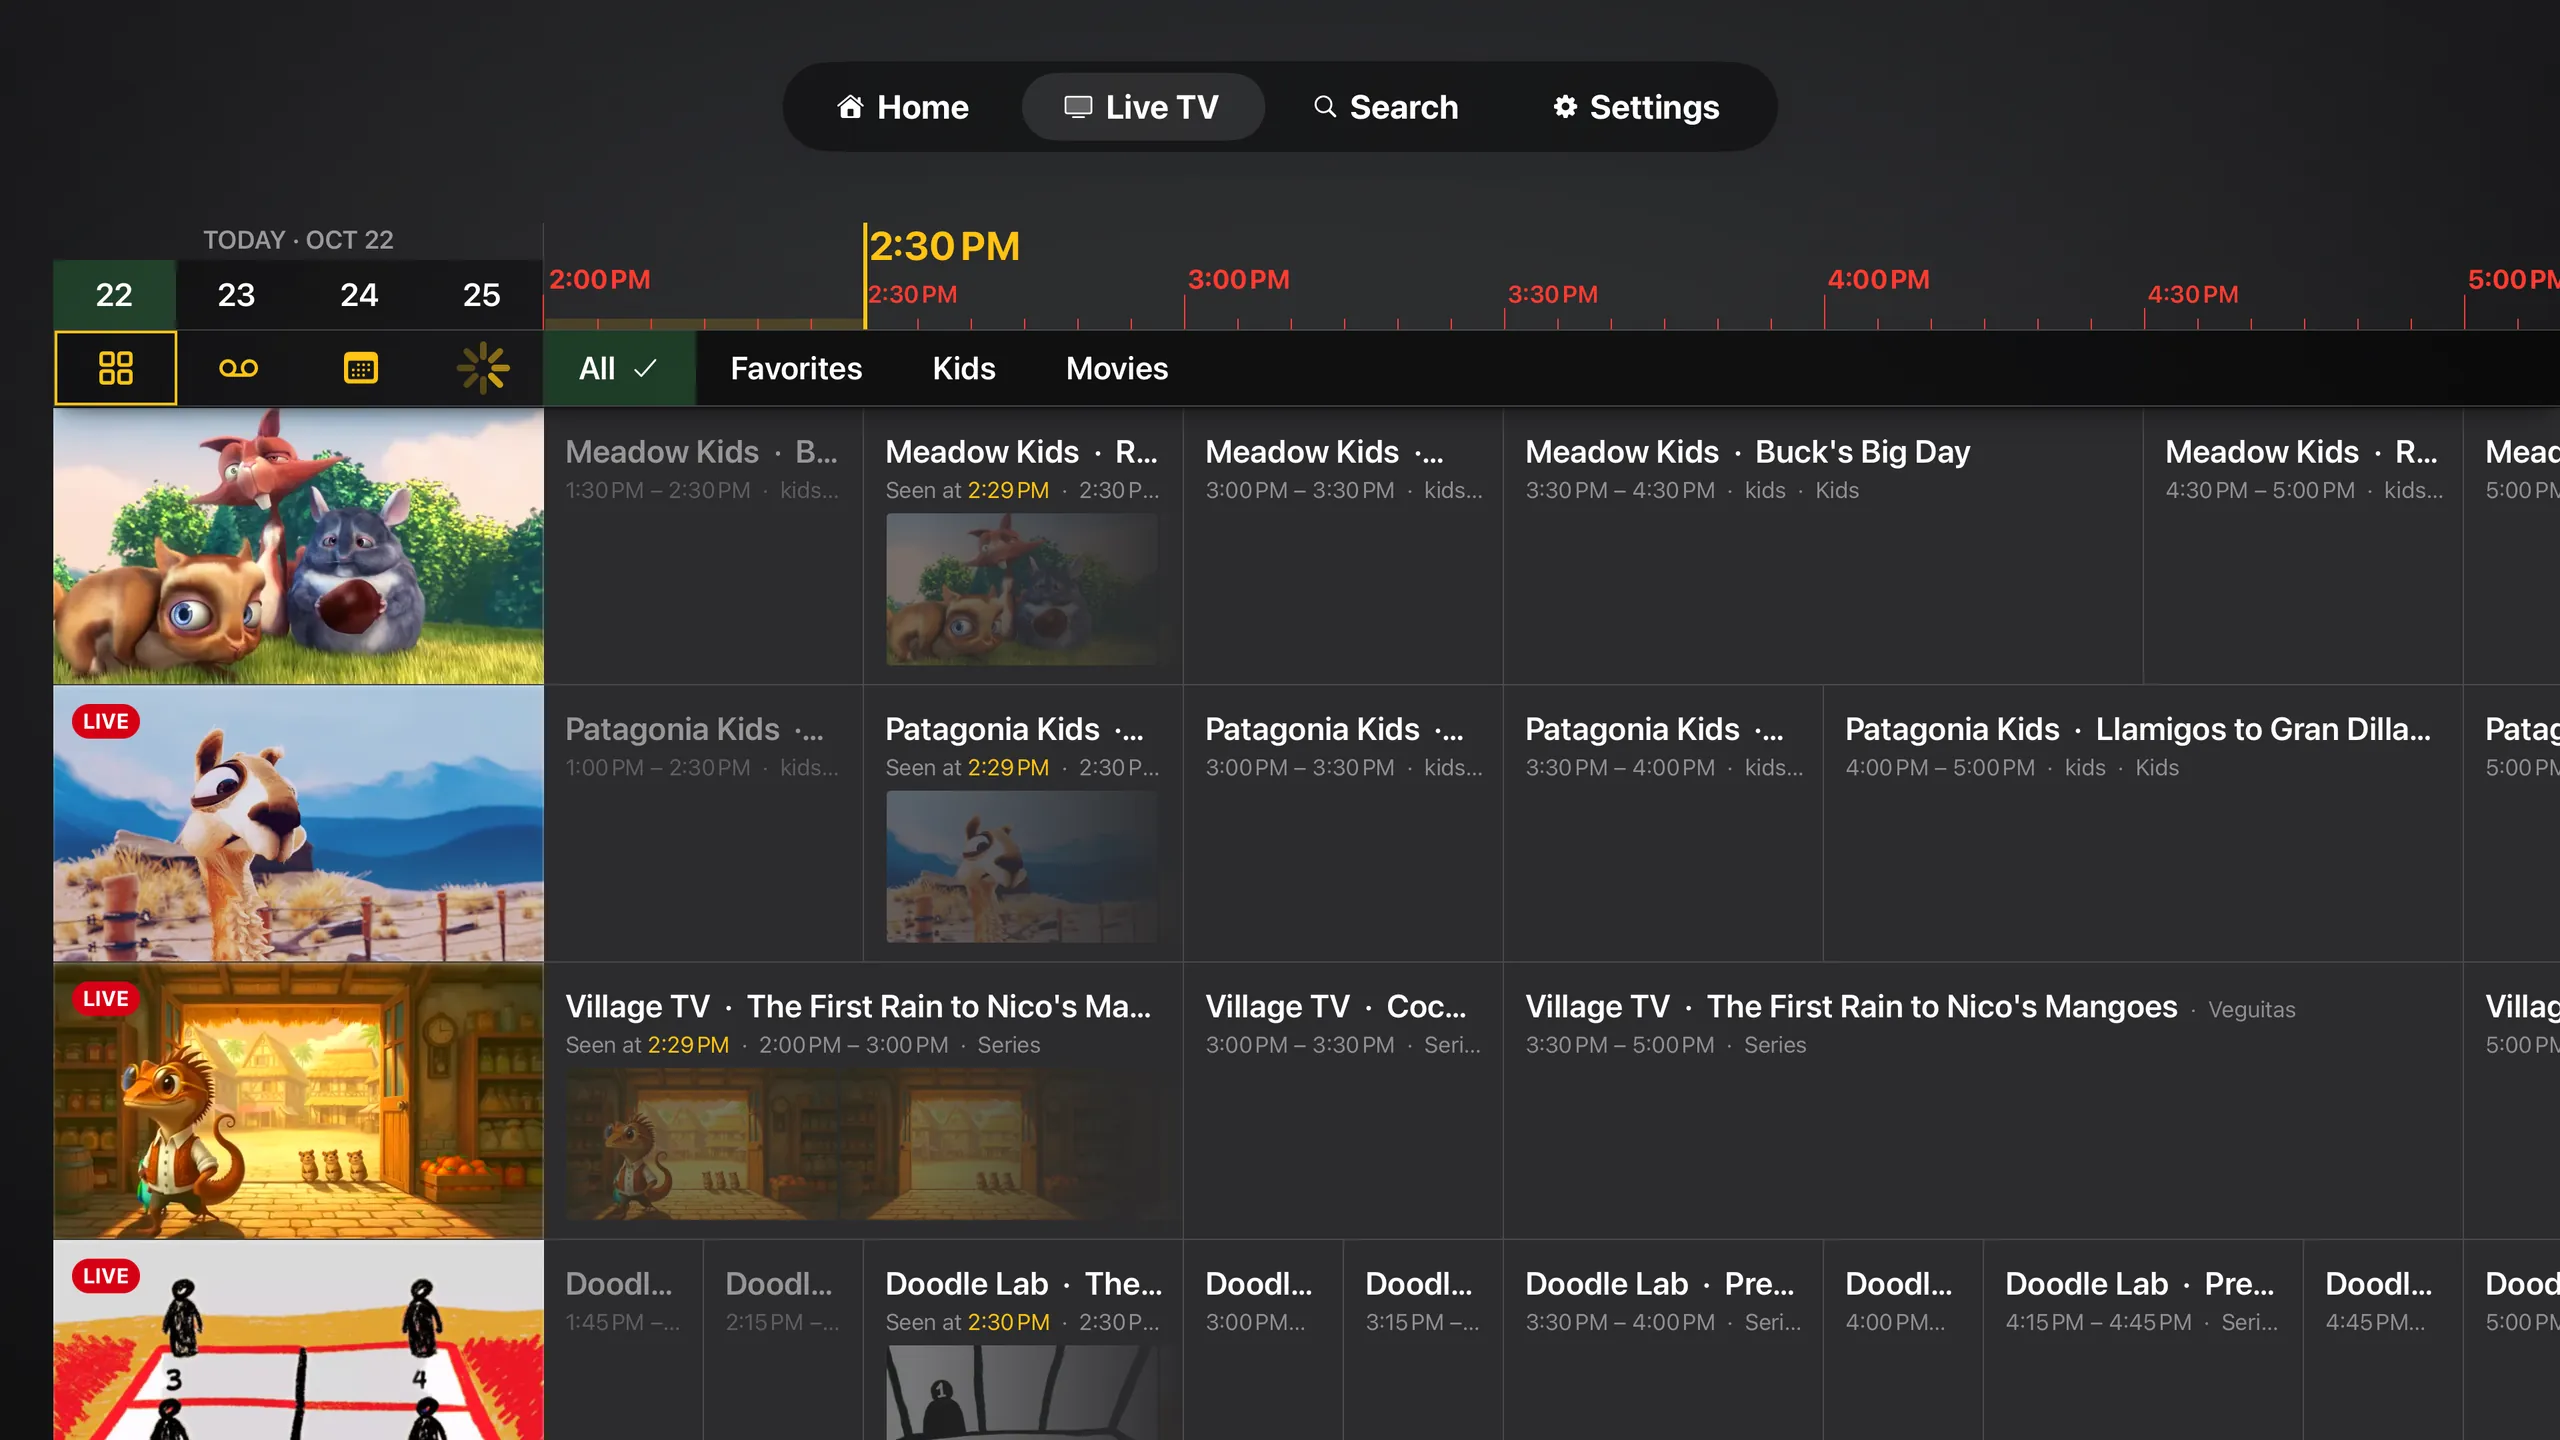This screenshot has width=2560, height=1440.
Task: Open the Meadow Kids channel thumbnail
Action: (x=299, y=546)
